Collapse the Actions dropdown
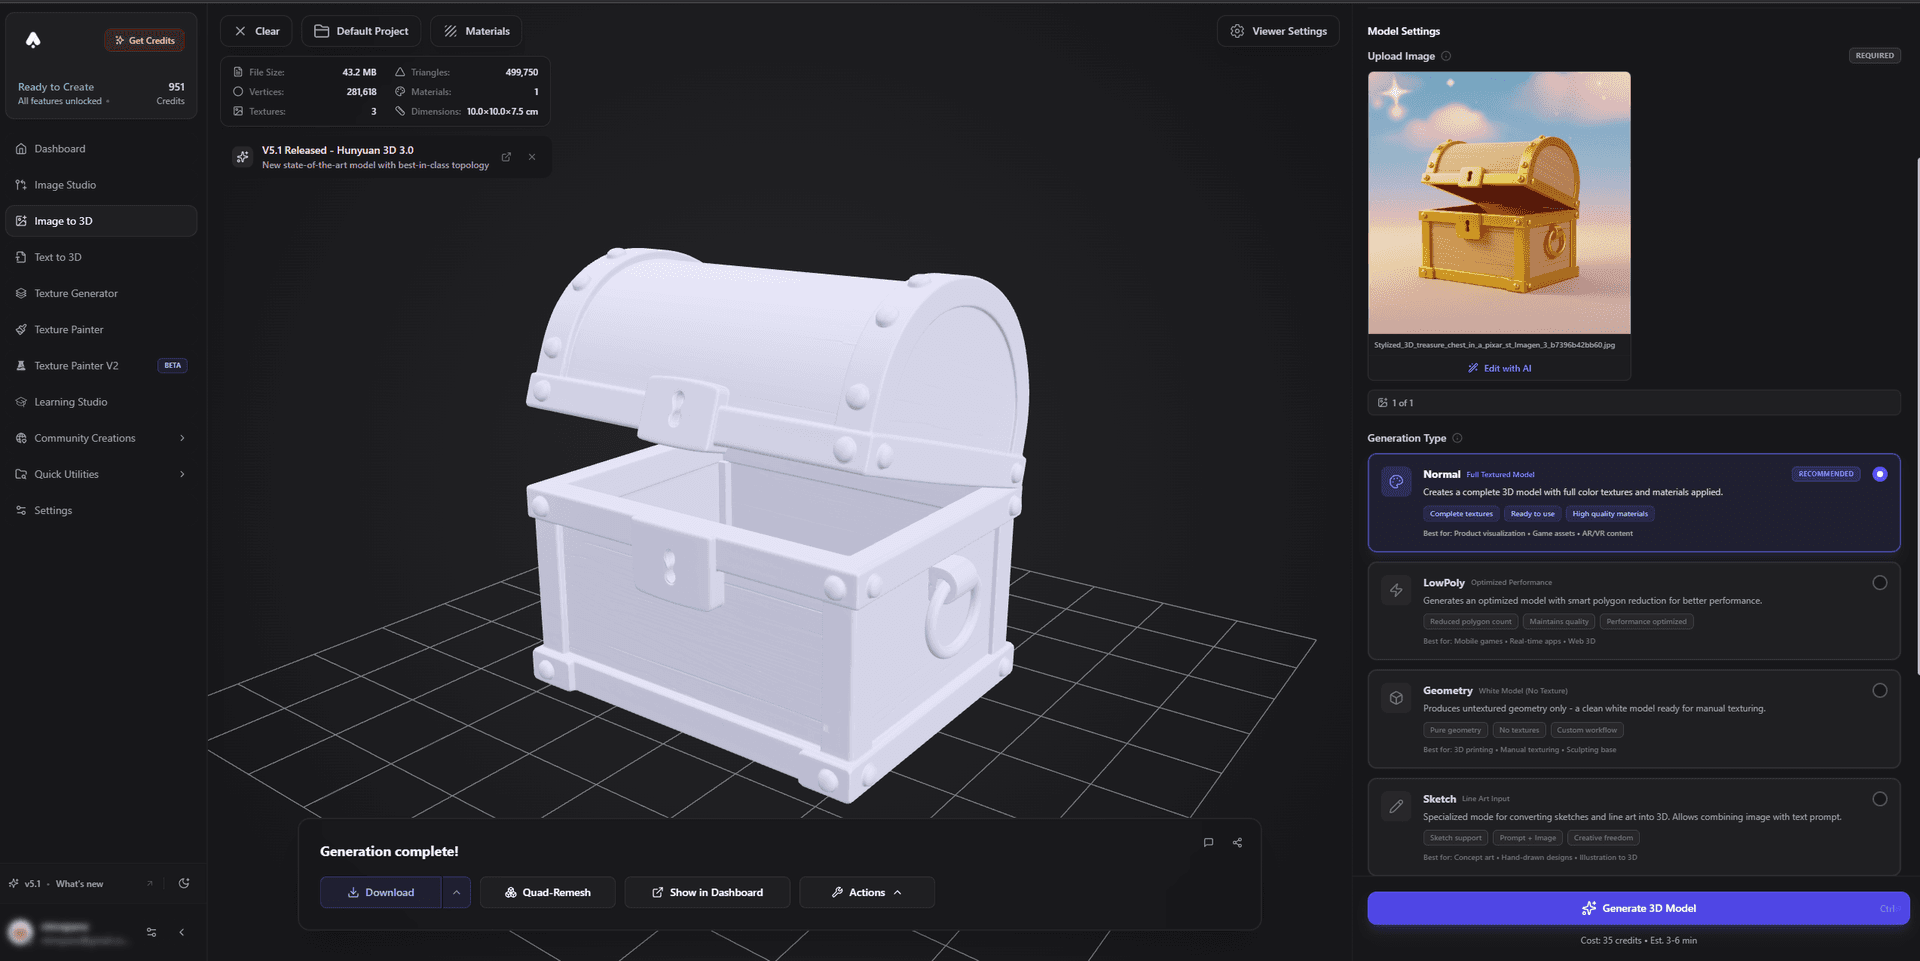The image size is (1920, 961). (x=866, y=892)
